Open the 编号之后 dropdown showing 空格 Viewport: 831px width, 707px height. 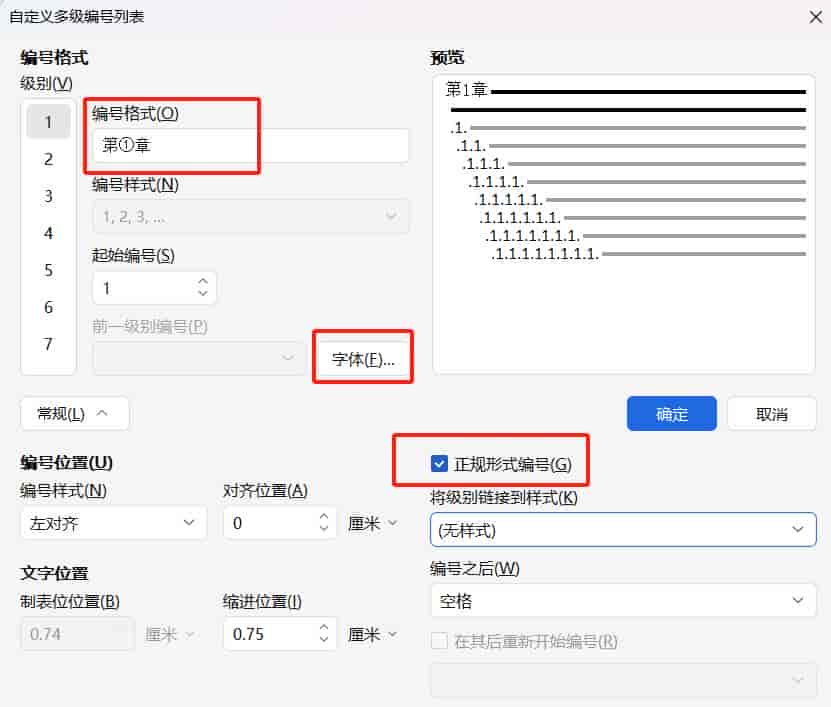click(623, 600)
